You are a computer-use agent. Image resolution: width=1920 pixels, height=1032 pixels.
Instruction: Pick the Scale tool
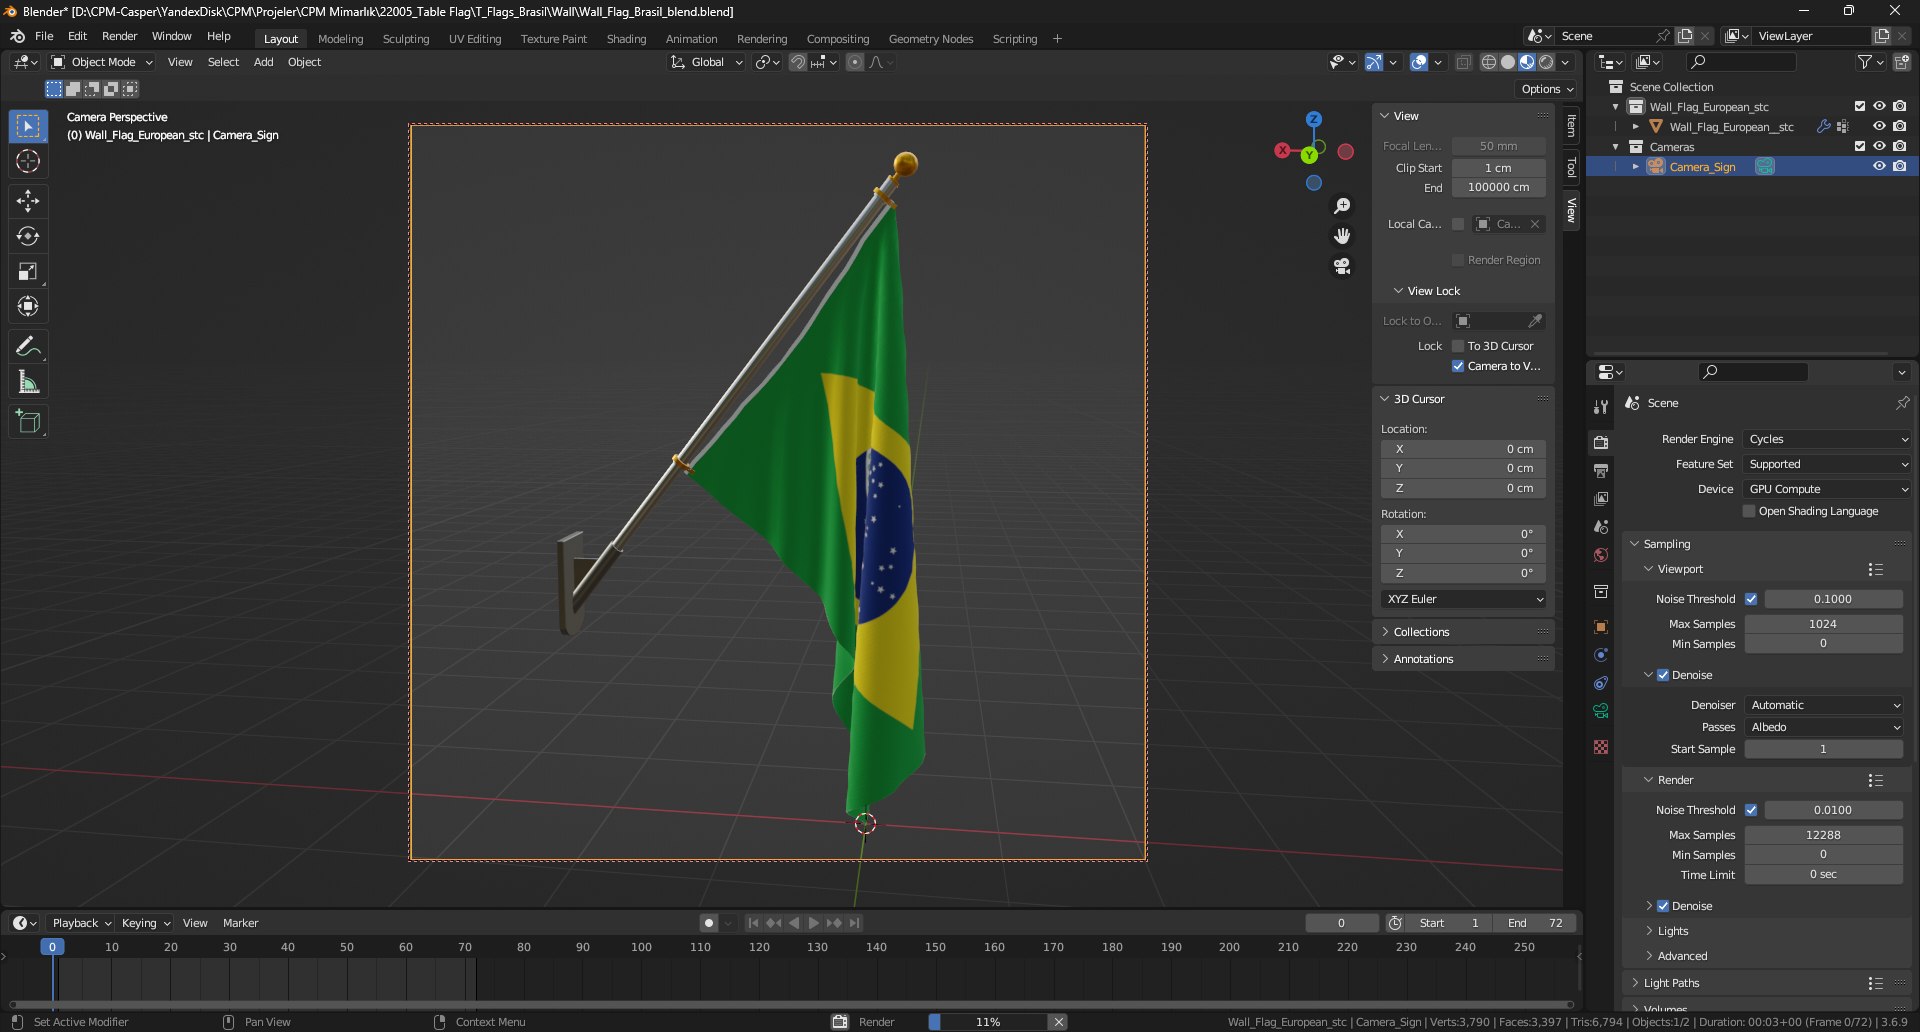[28, 271]
